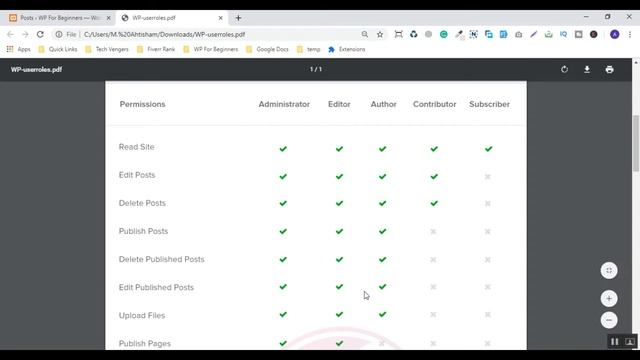Click the vertical scrollbar thumb

636,144
